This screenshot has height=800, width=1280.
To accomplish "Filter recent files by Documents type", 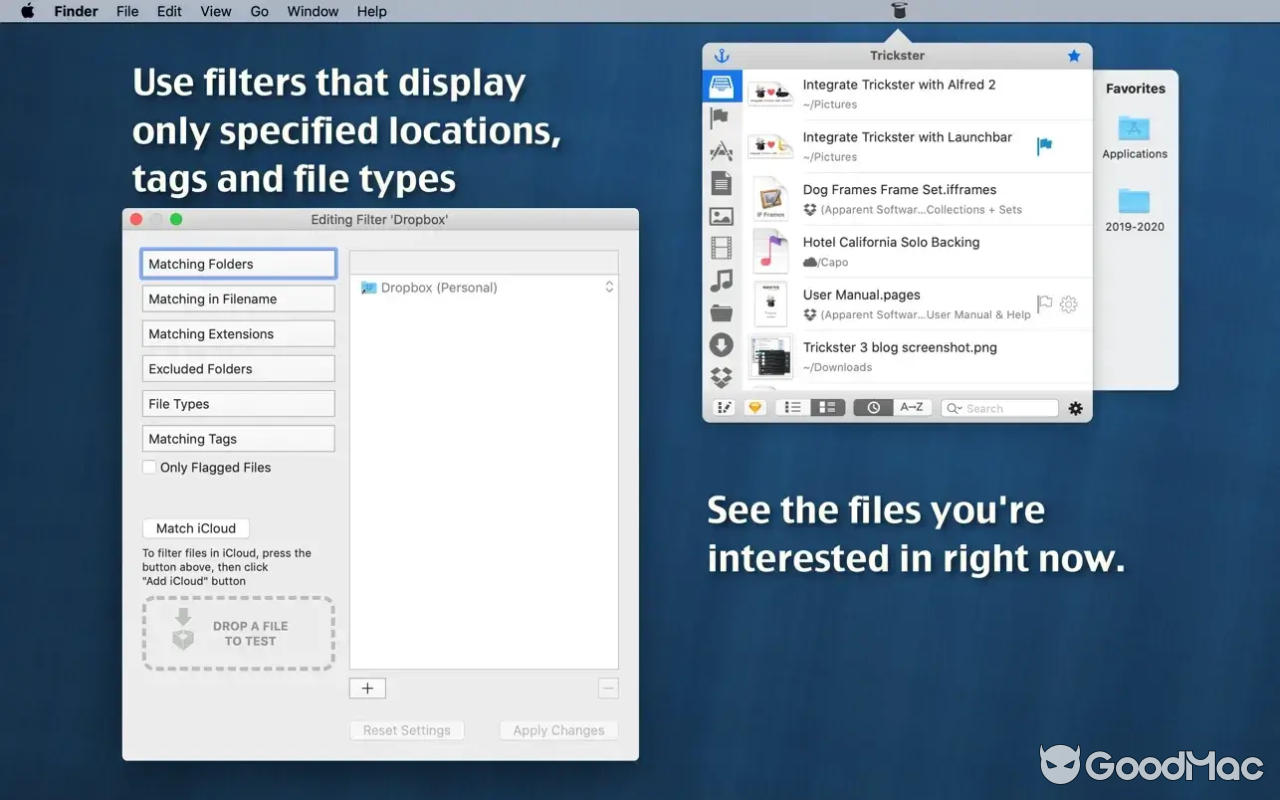I will pos(722,183).
